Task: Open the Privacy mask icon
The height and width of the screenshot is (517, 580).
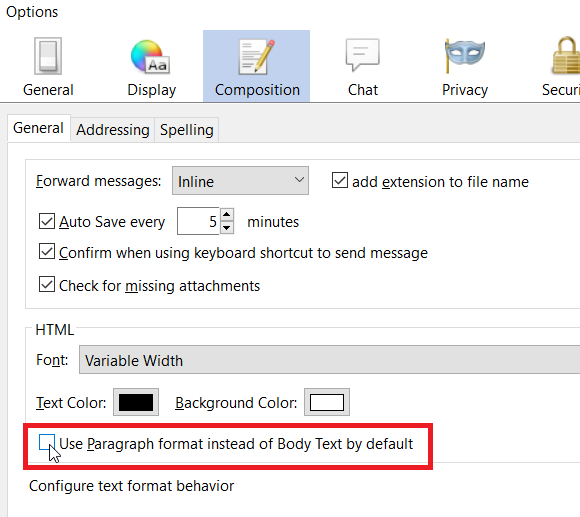Action: (x=465, y=55)
